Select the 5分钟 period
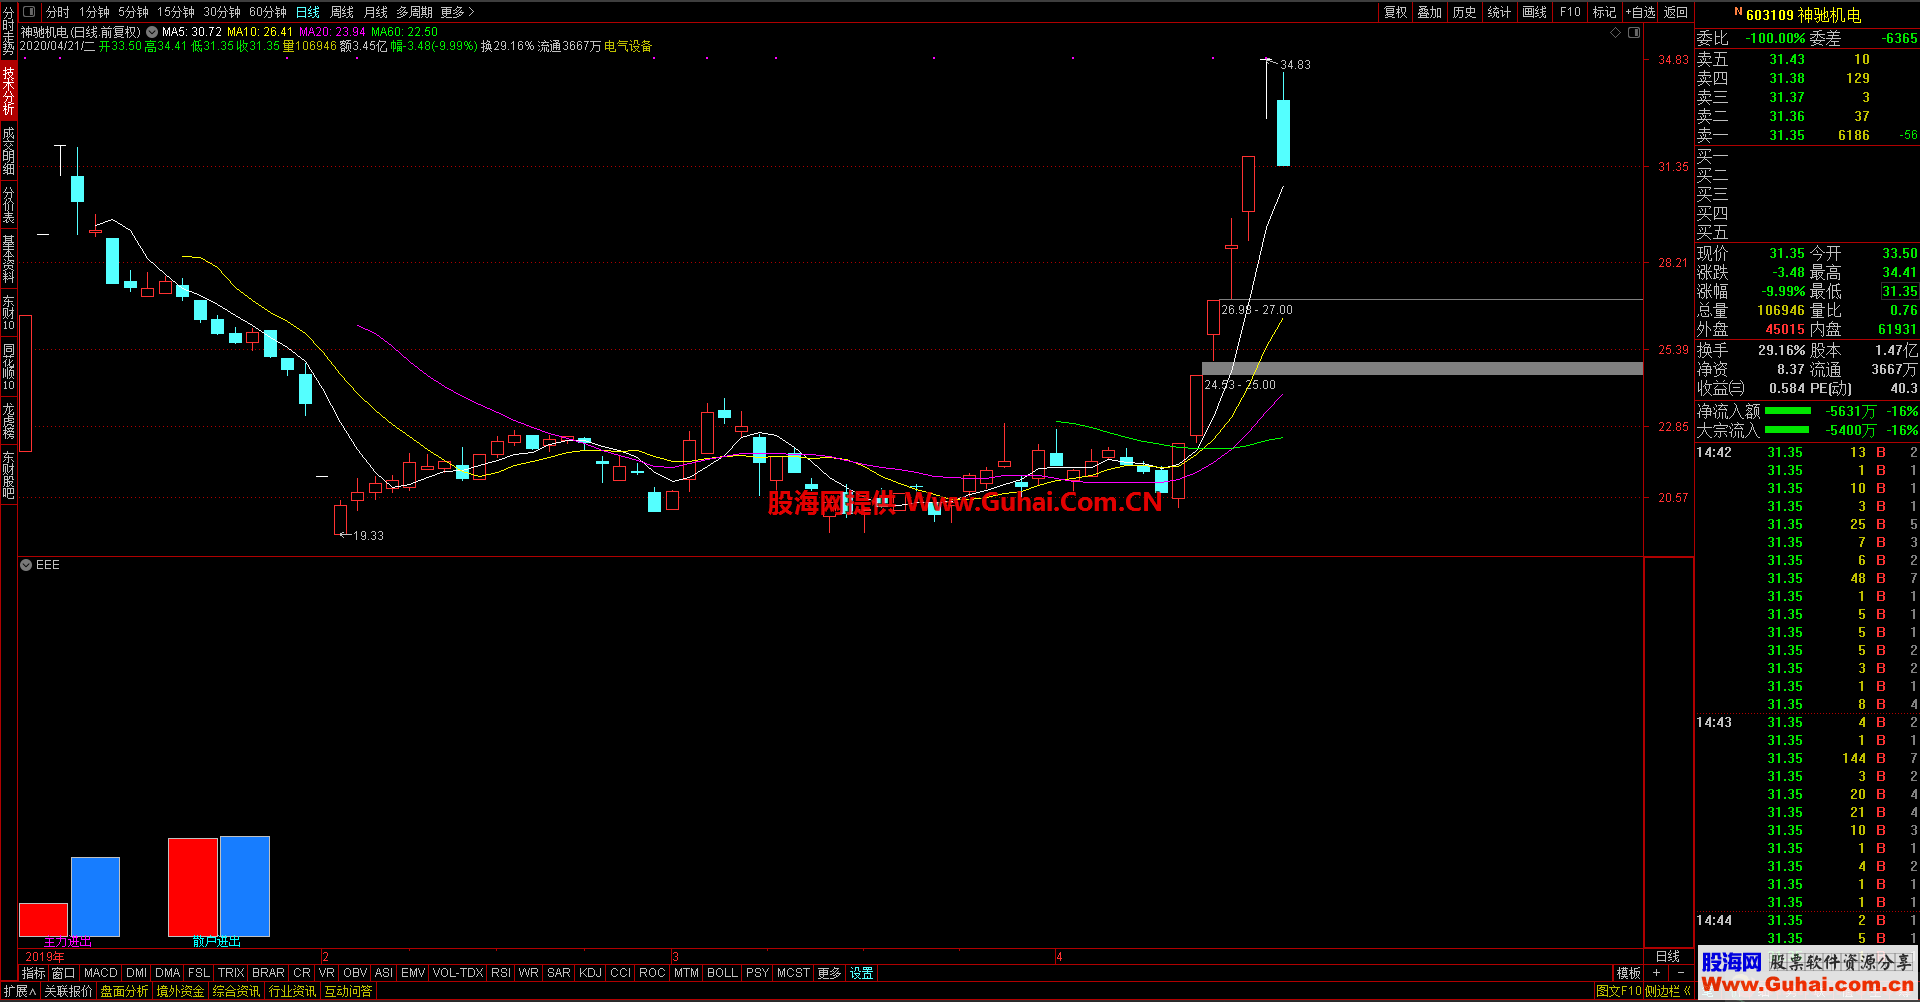The image size is (1920, 1002). coord(133,12)
